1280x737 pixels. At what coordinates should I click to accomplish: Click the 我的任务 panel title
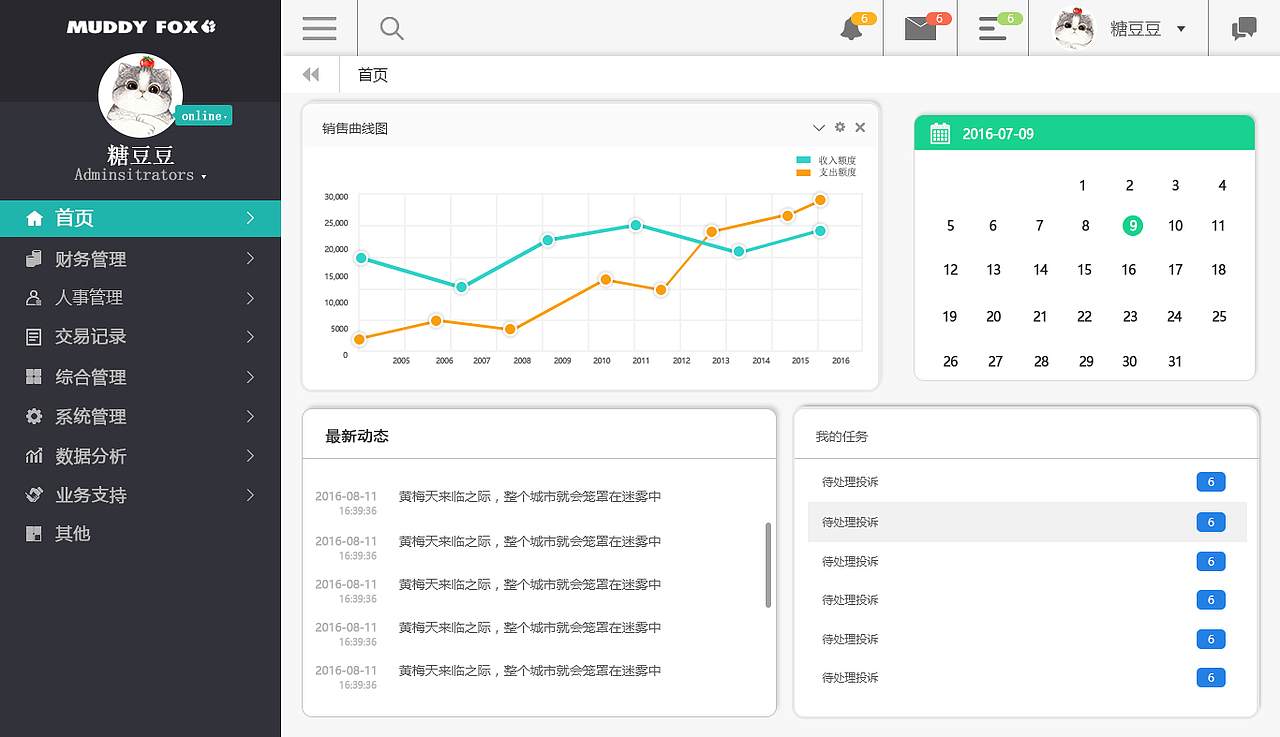coord(842,437)
